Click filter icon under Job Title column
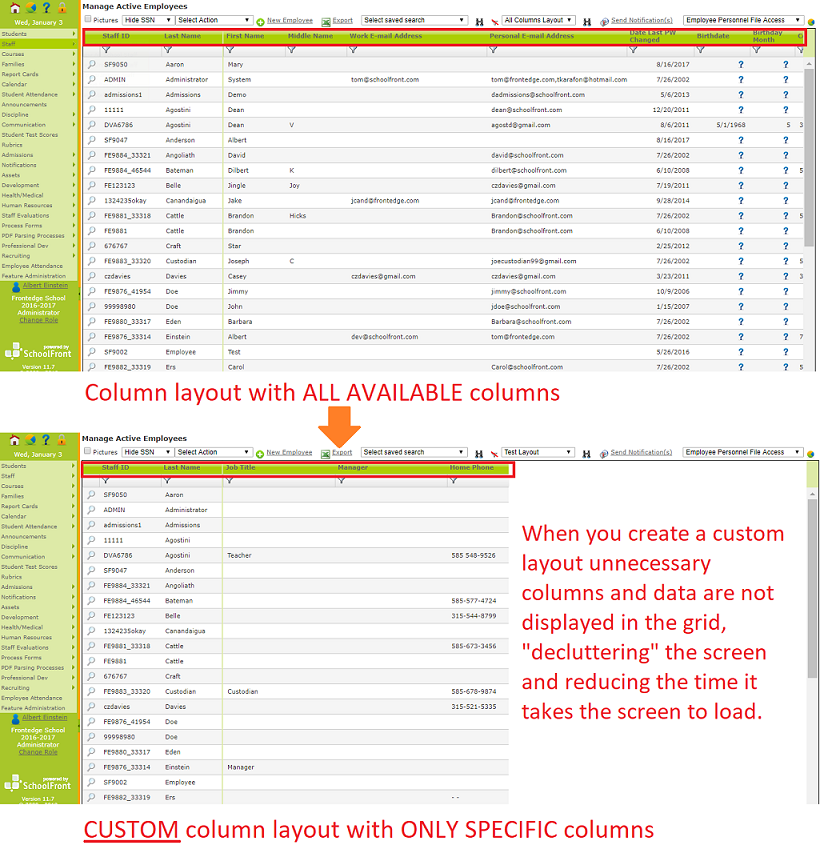The height and width of the screenshot is (845, 824). [230, 481]
